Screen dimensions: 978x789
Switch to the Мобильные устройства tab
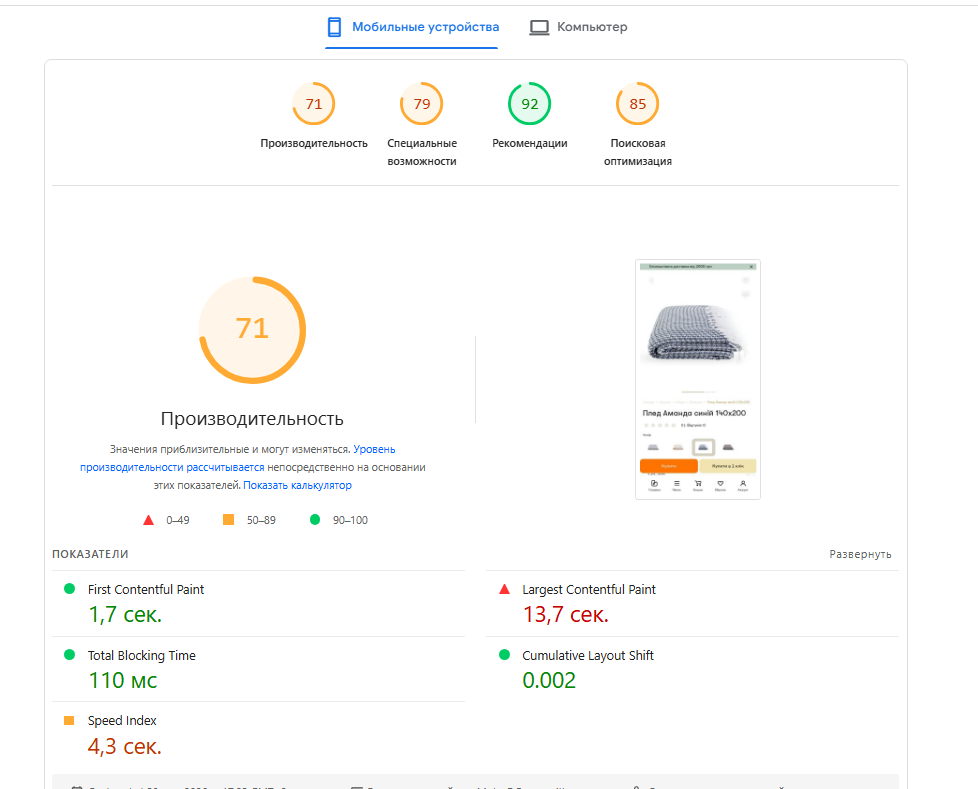412,27
